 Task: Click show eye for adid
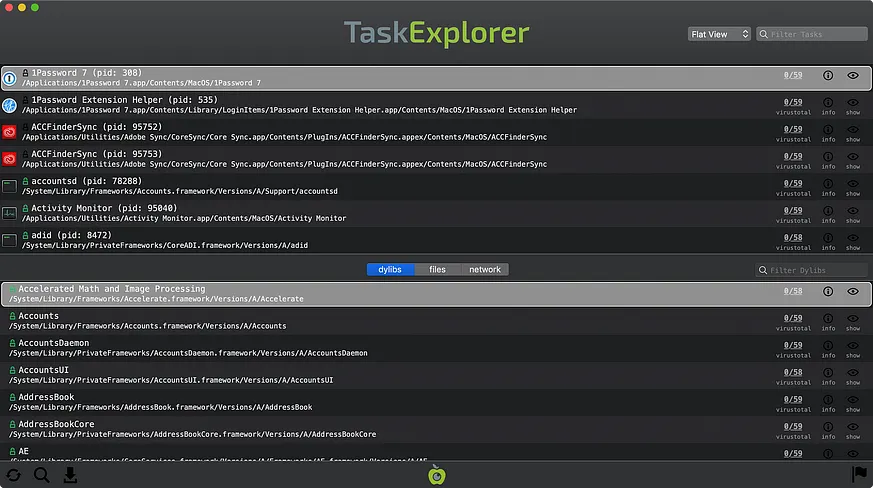[853, 238]
